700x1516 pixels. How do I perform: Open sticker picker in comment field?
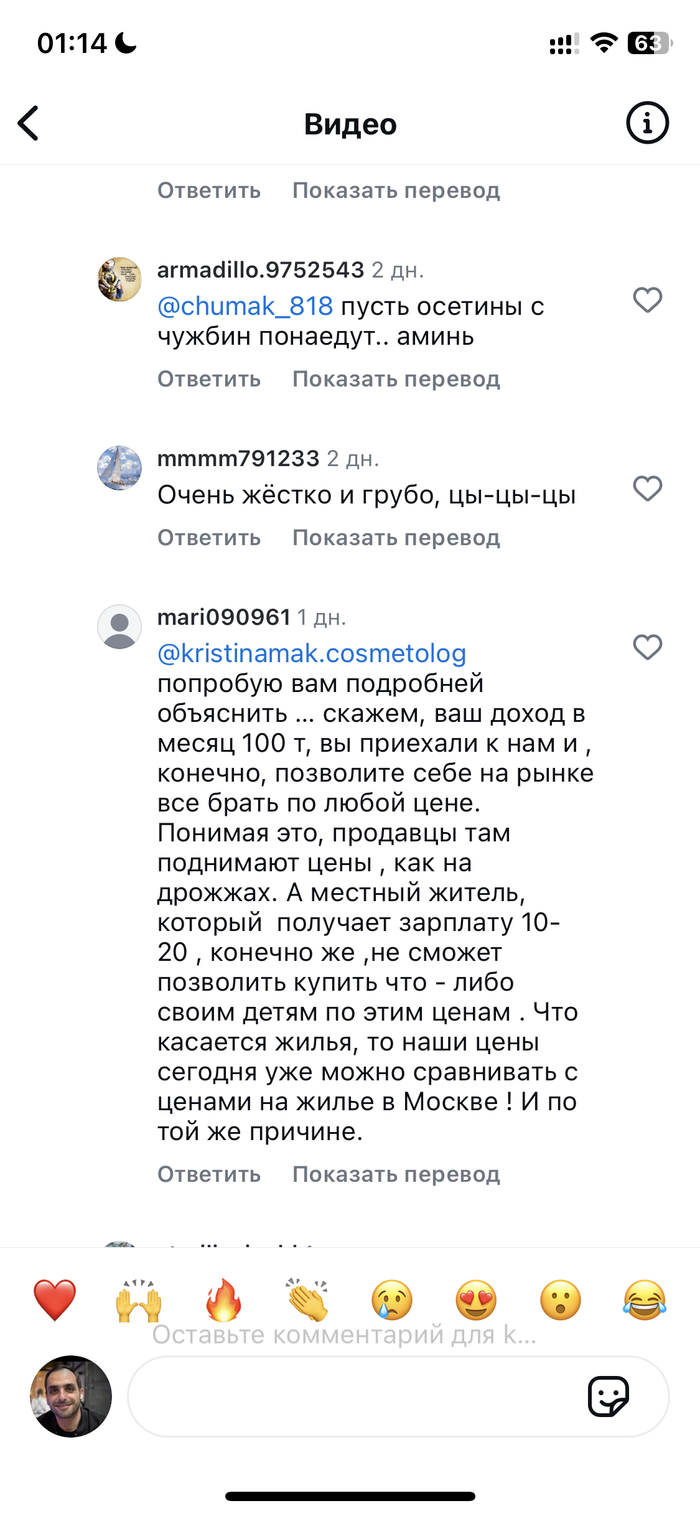click(608, 1397)
